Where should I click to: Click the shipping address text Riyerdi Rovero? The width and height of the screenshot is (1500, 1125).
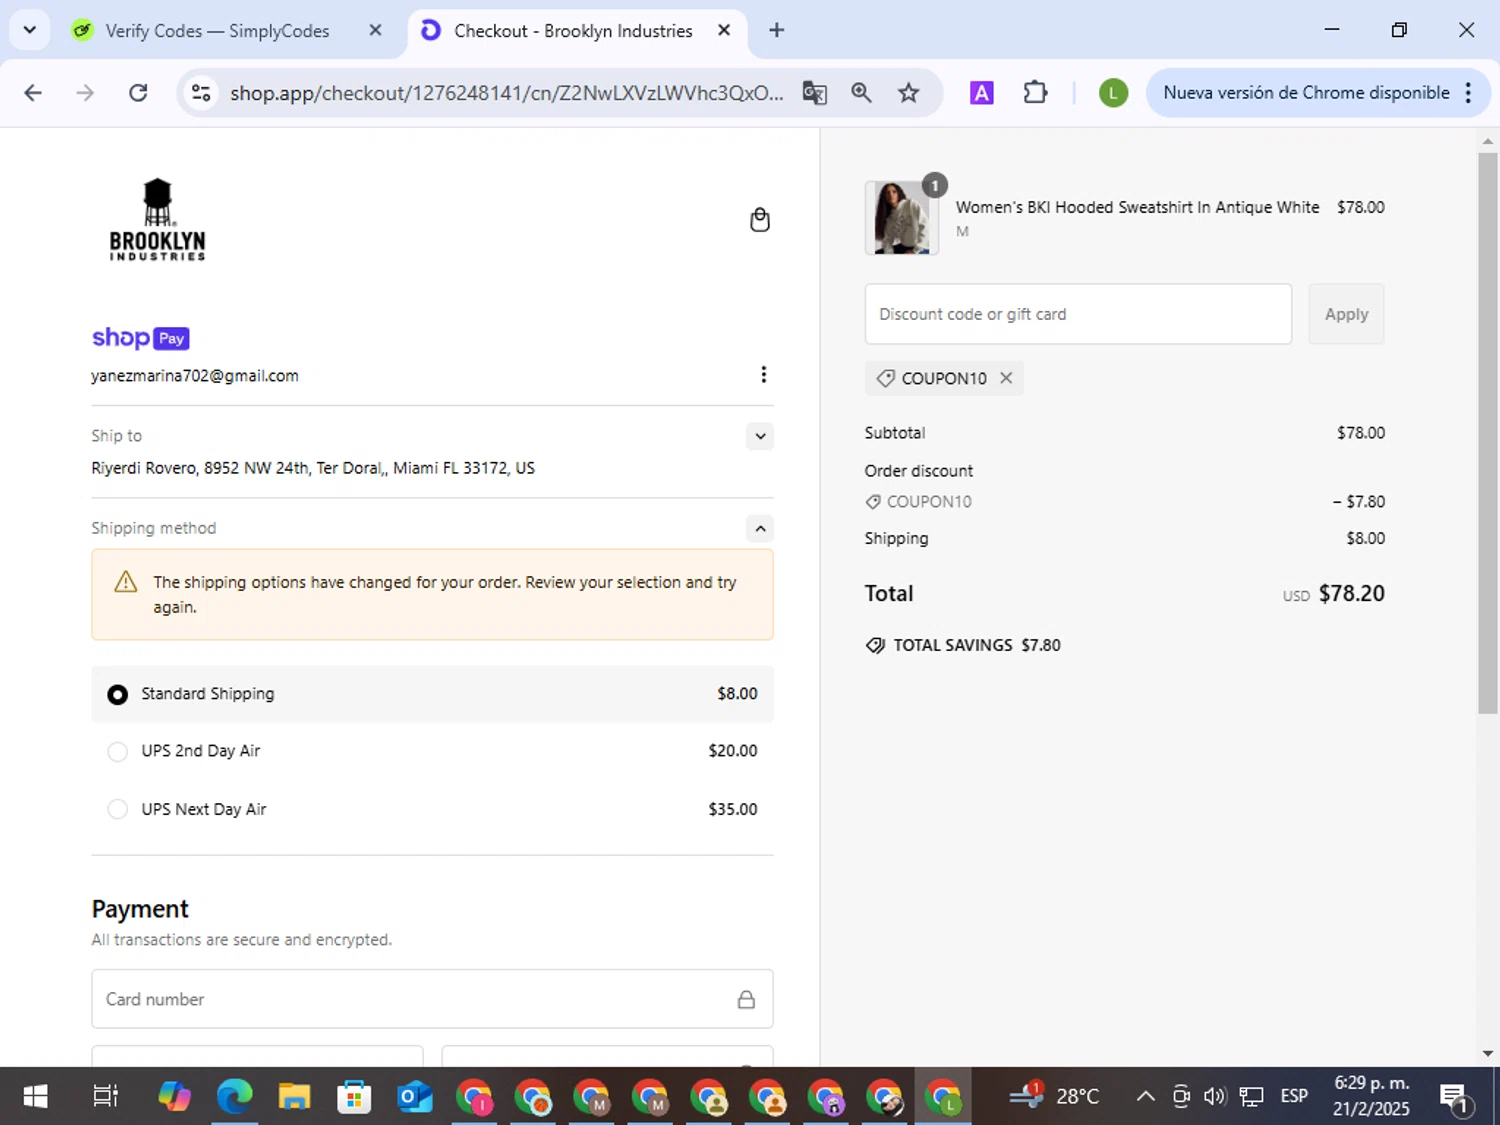point(313,468)
